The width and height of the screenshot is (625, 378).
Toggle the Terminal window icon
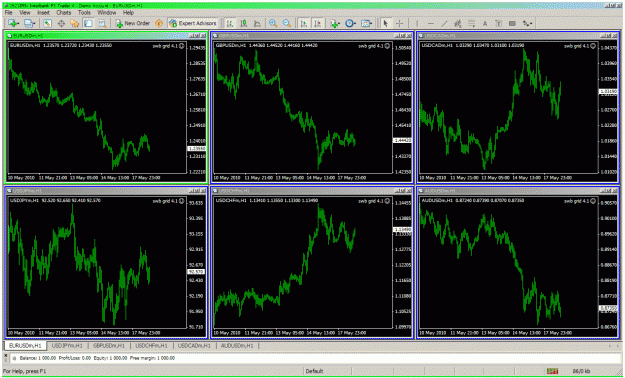(x=88, y=24)
